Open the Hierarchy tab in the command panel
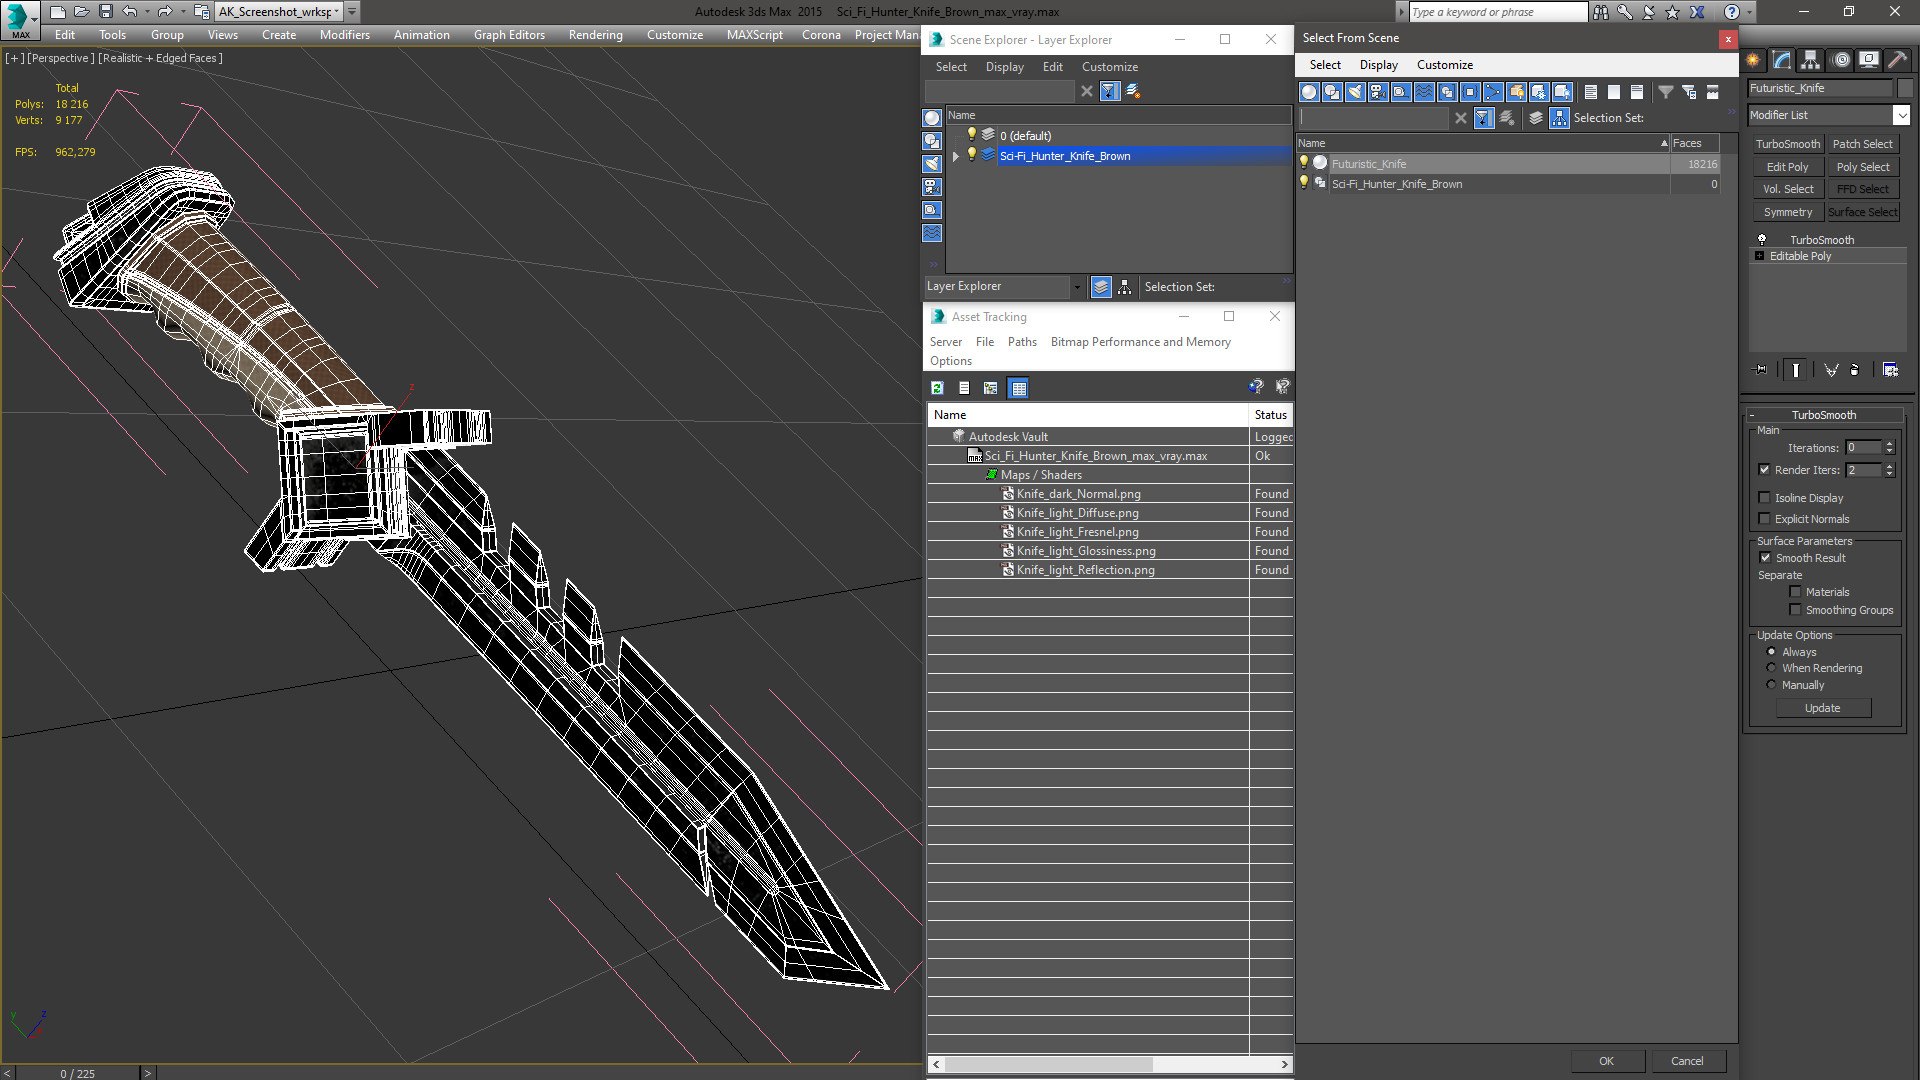 1810,60
